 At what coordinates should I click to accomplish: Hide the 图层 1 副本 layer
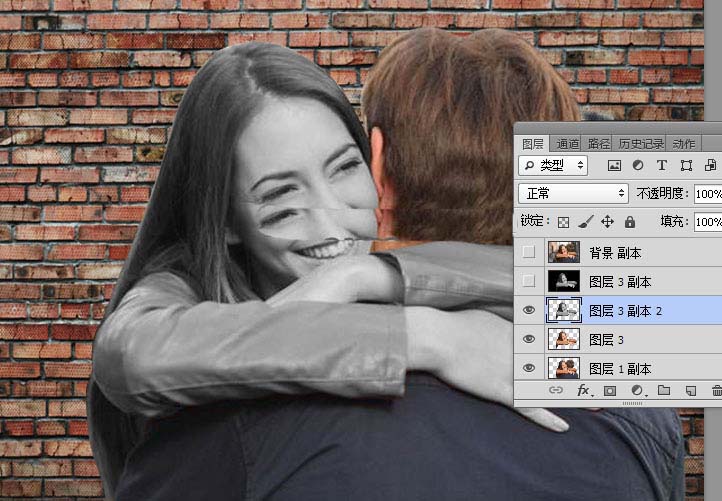529,368
